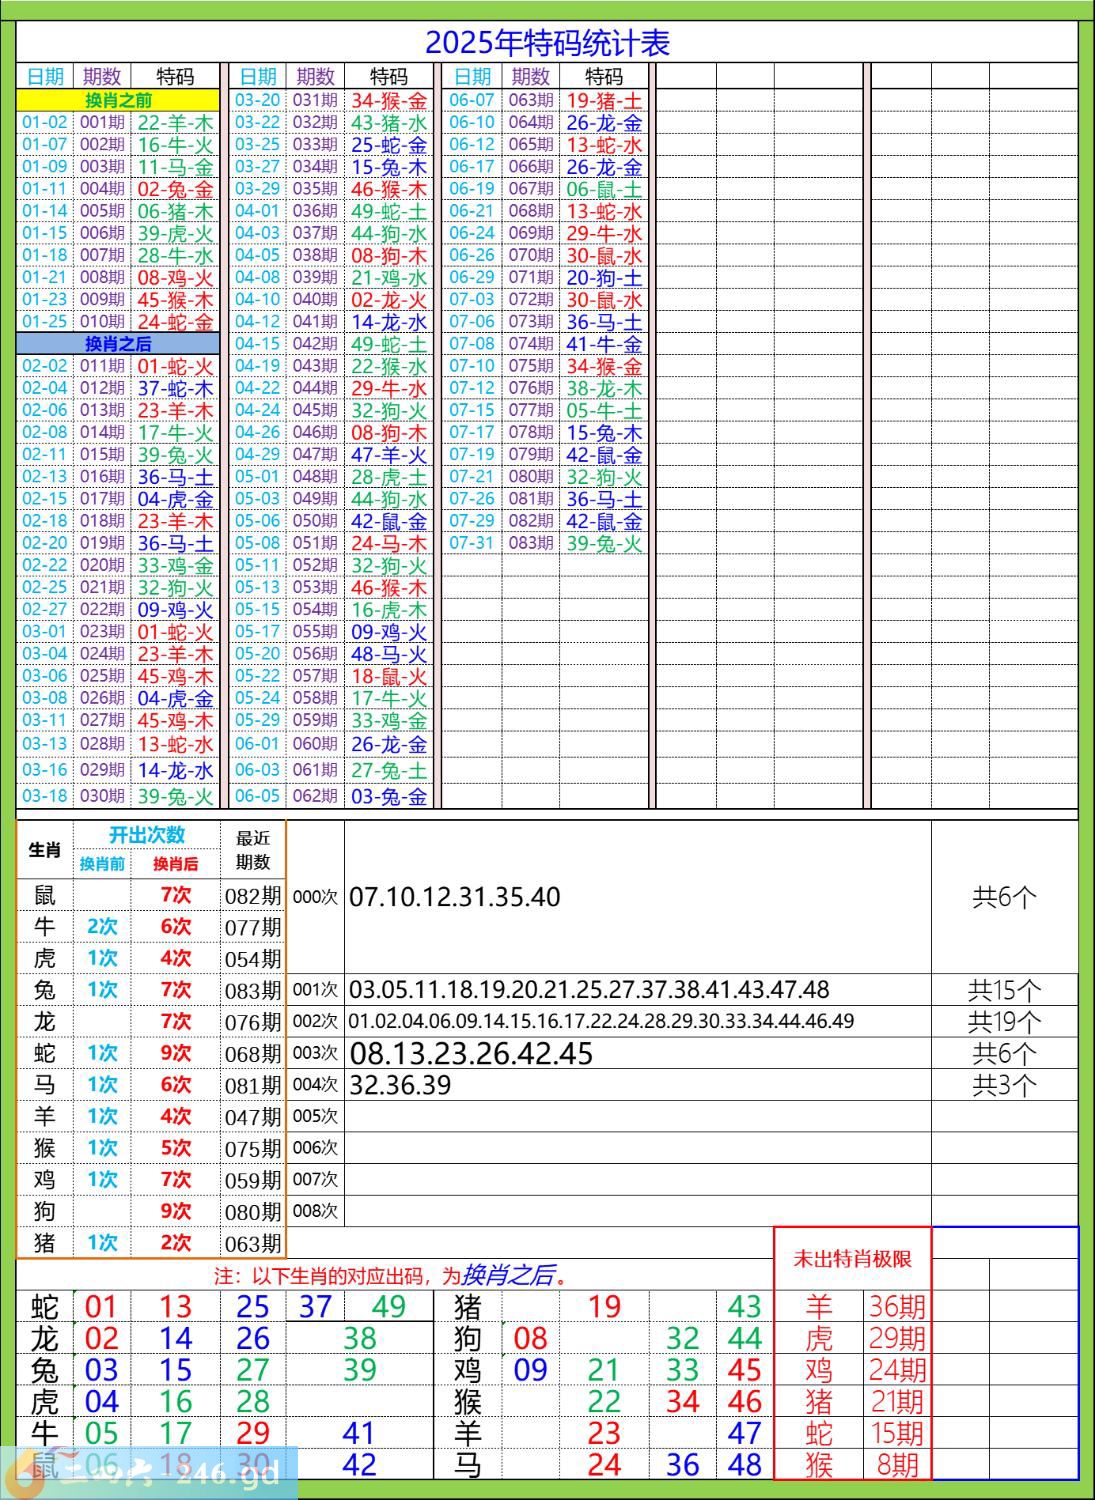The image size is (1095, 1500).
Task: Select 24期 next to 鸡
Action: [897, 1370]
